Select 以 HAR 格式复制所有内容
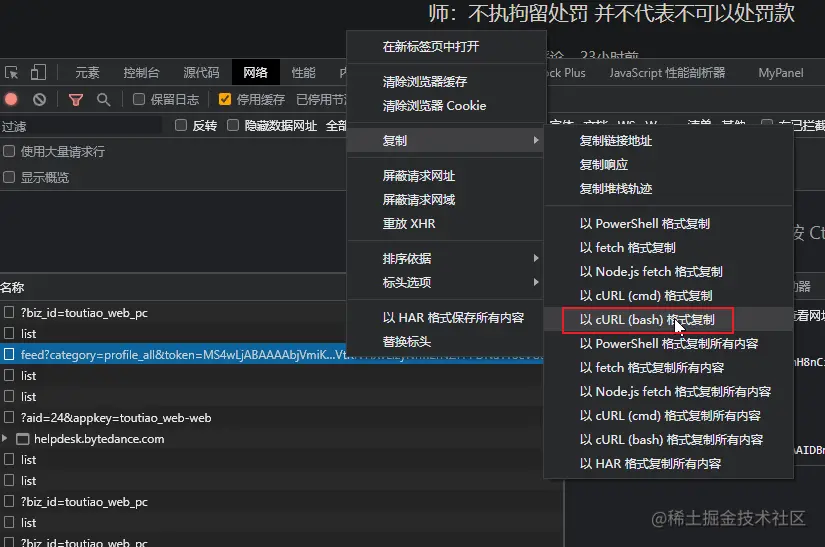 (x=668, y=464)
